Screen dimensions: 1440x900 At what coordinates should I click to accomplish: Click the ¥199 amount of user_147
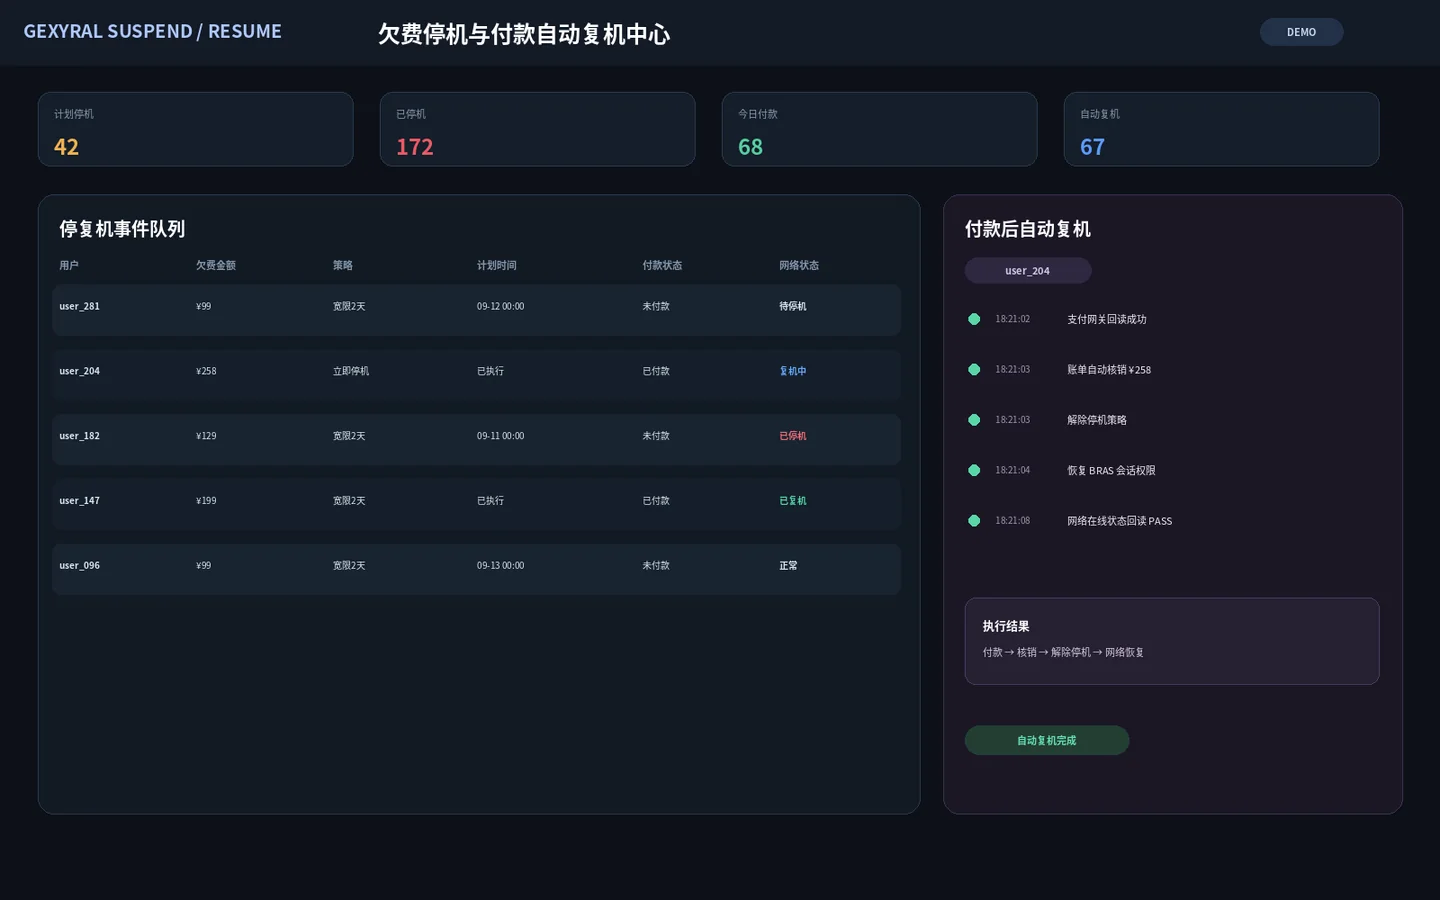click(x=206, y=501)
